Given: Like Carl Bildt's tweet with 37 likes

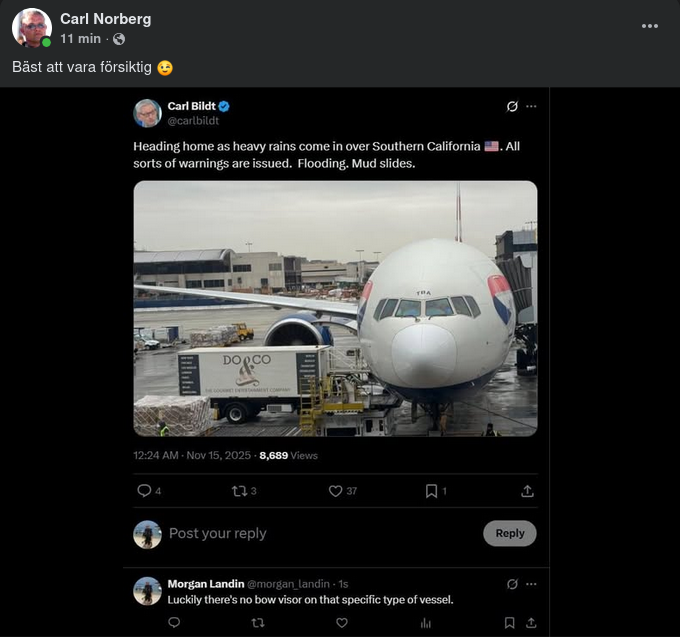Looking at the screenshot, I should click(336, 491).
